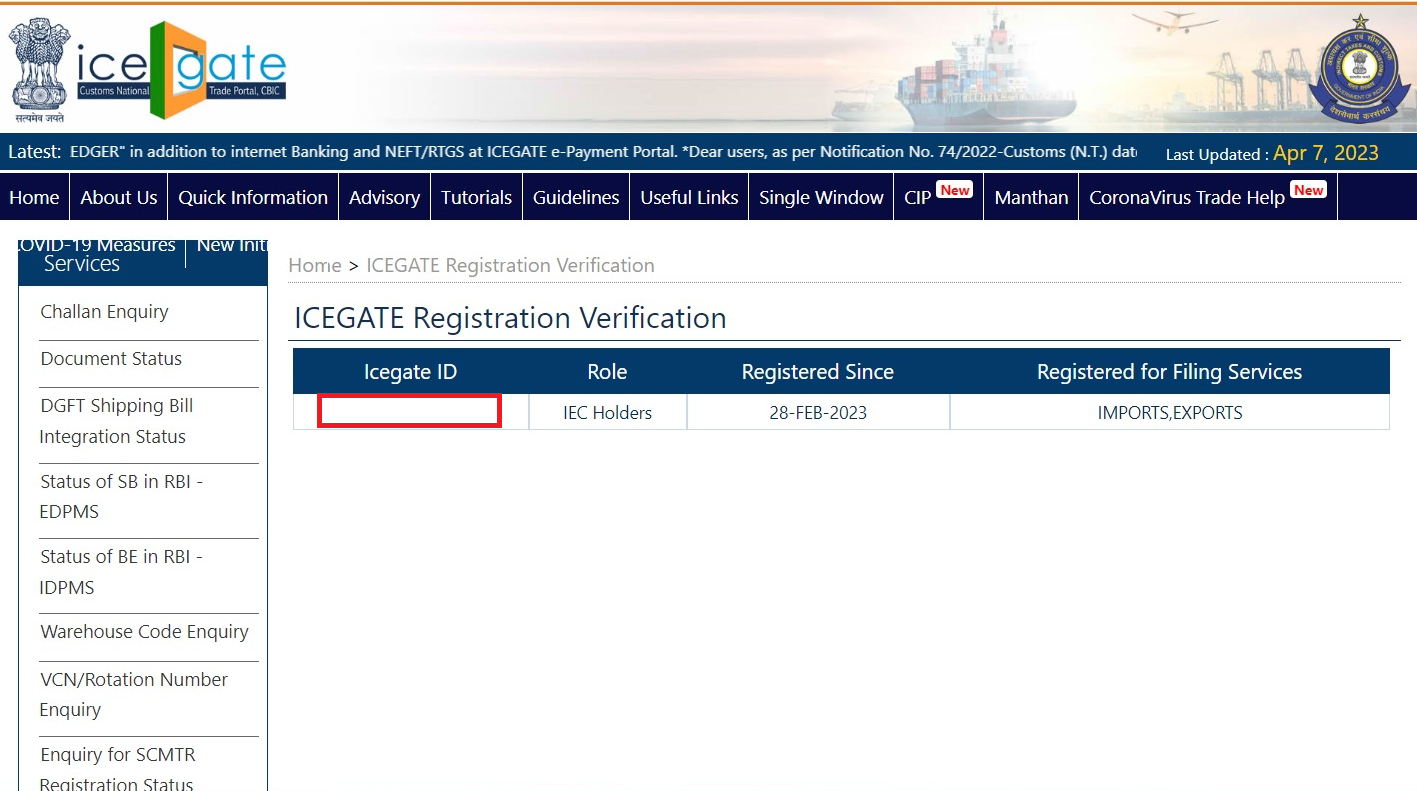1417x791 pixels.
Task: Open Challan Enquiry from the sidebar
Action: pyautogui.click(x=104, y=312)
